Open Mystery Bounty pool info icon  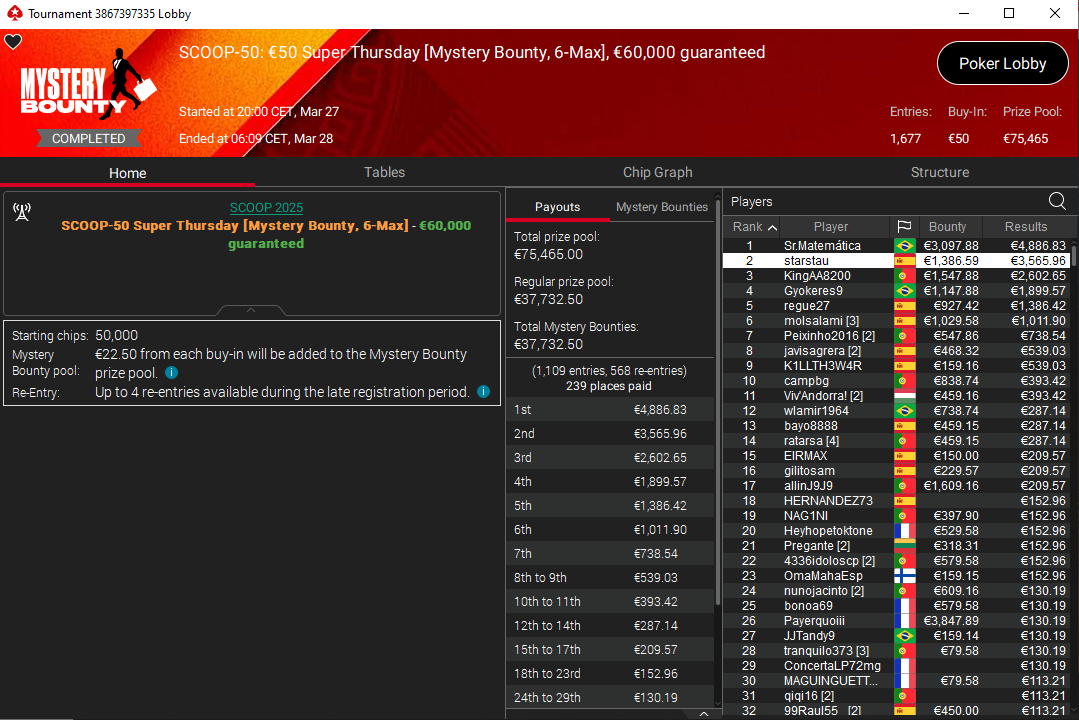(172, 372)
